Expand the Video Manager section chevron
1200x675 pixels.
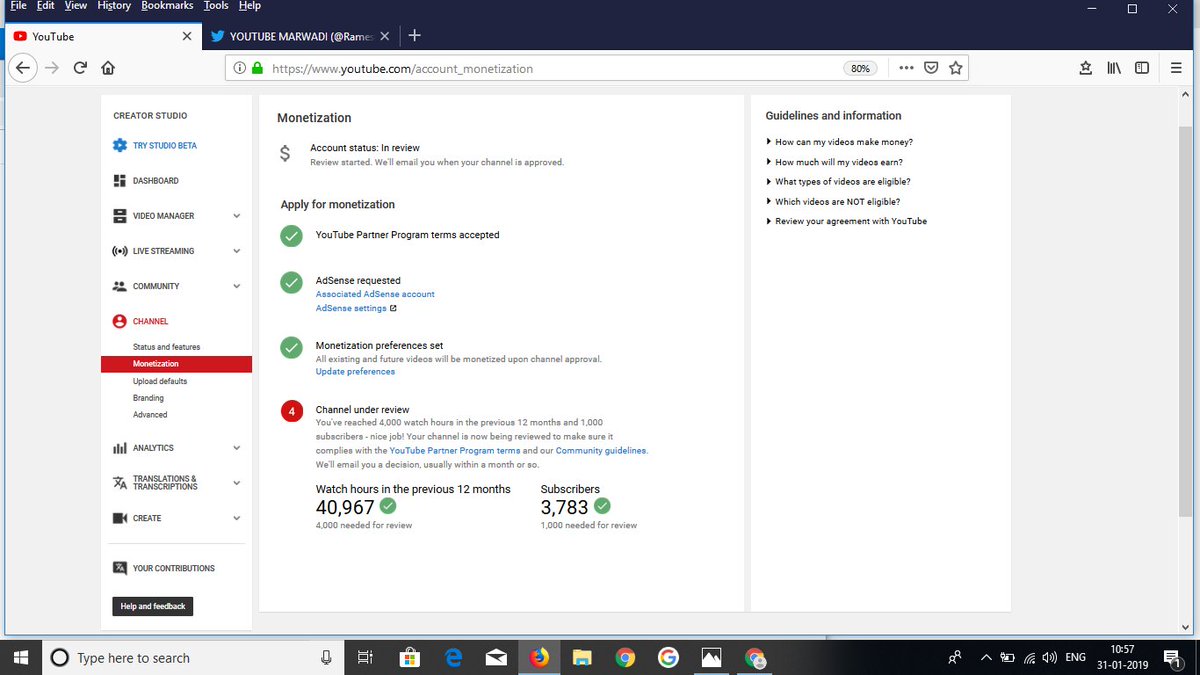[237, 216]
